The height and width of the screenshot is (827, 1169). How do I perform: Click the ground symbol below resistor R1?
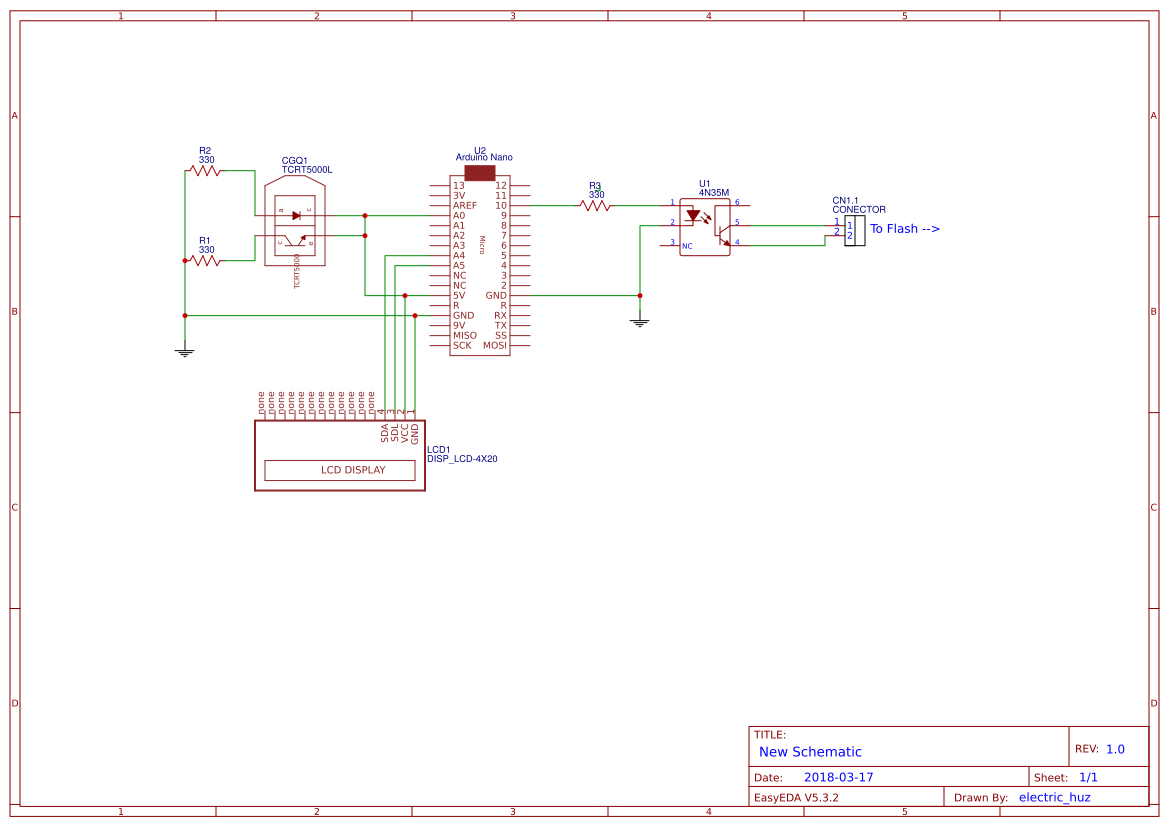184,351
